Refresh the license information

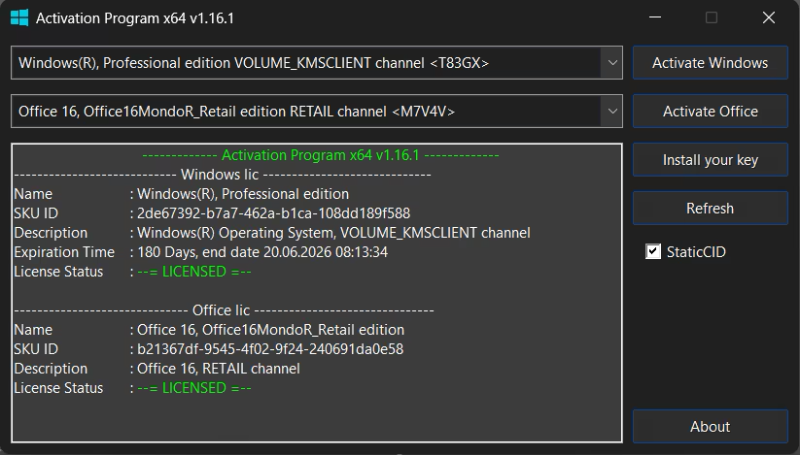(710, 208)
